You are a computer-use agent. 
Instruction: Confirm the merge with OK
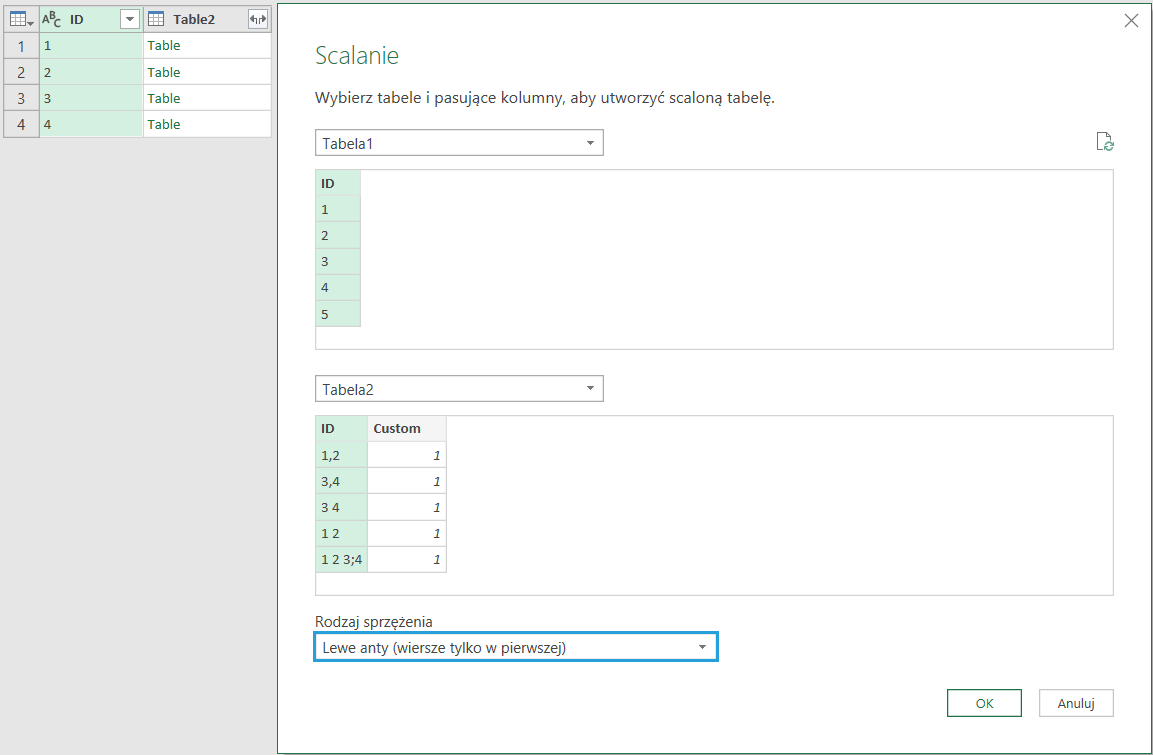coord(984,703)
